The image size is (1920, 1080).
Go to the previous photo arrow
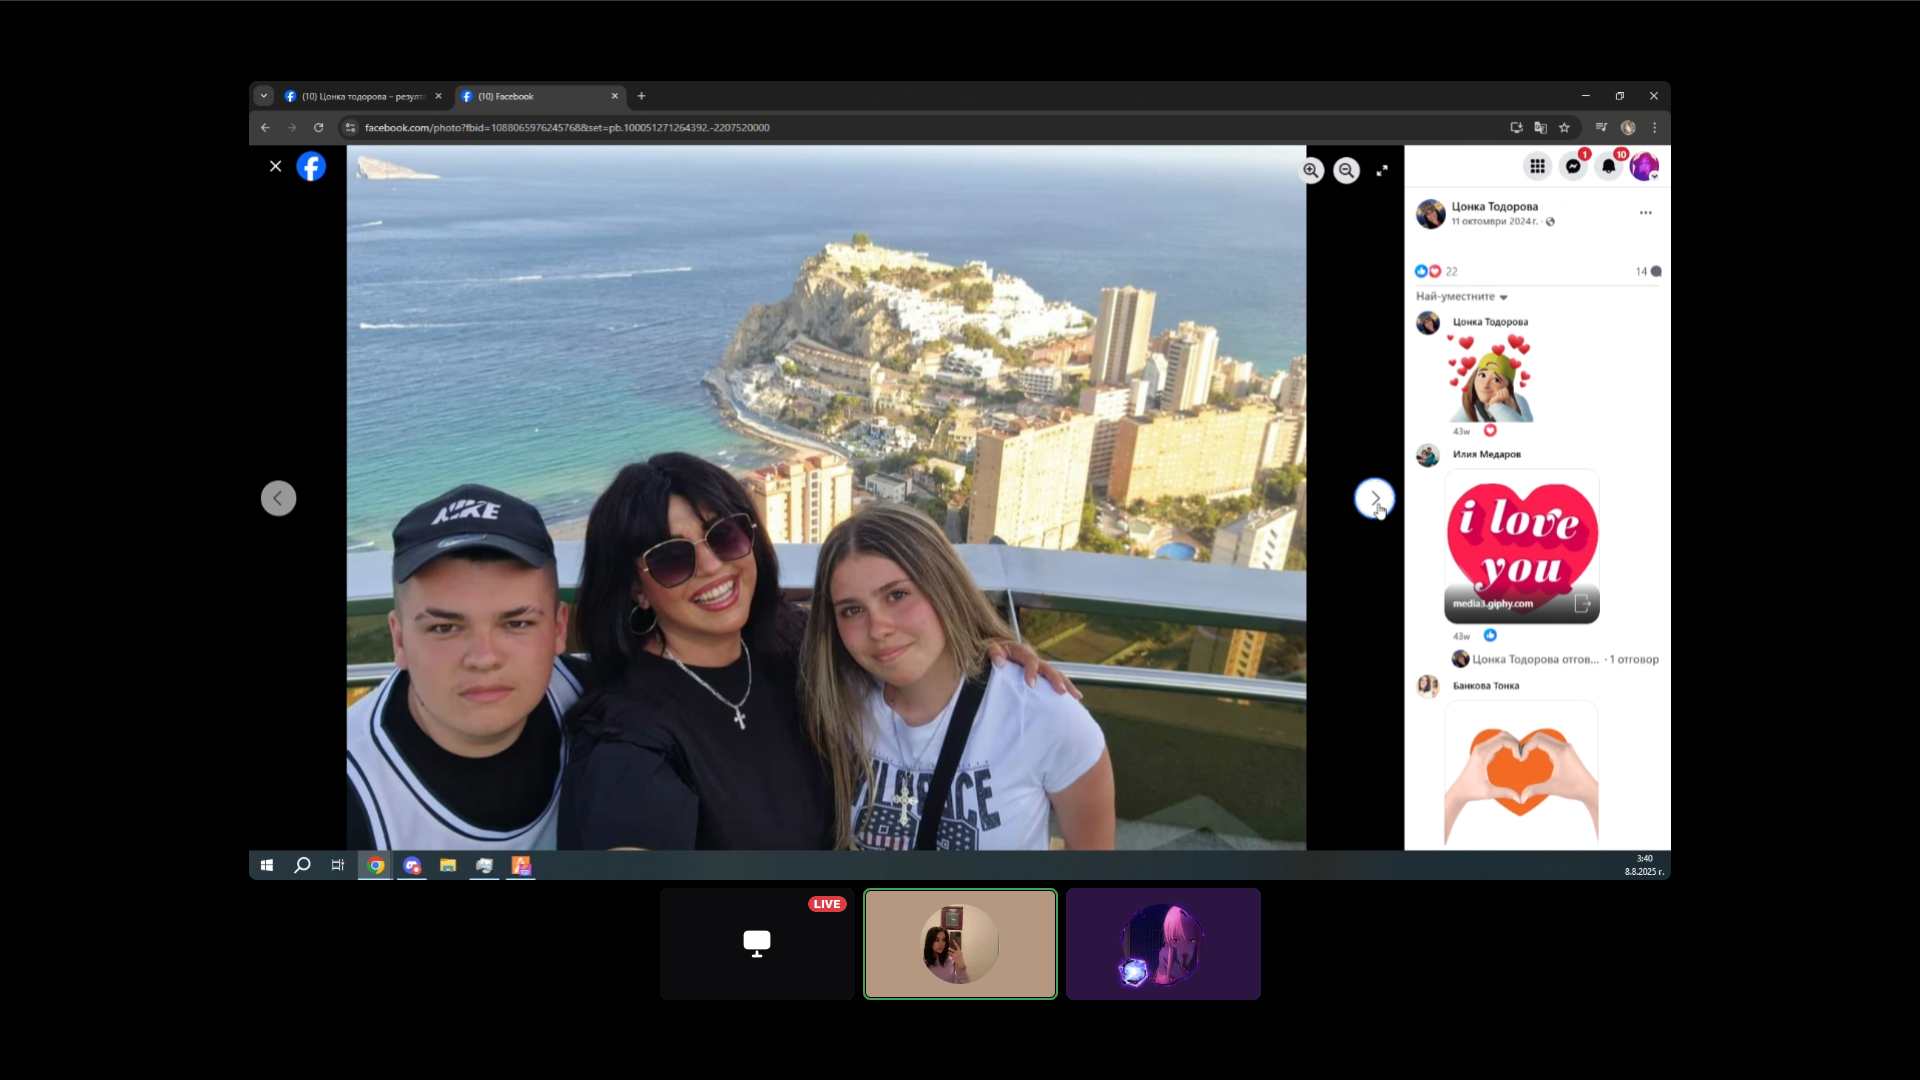point(278,498)
